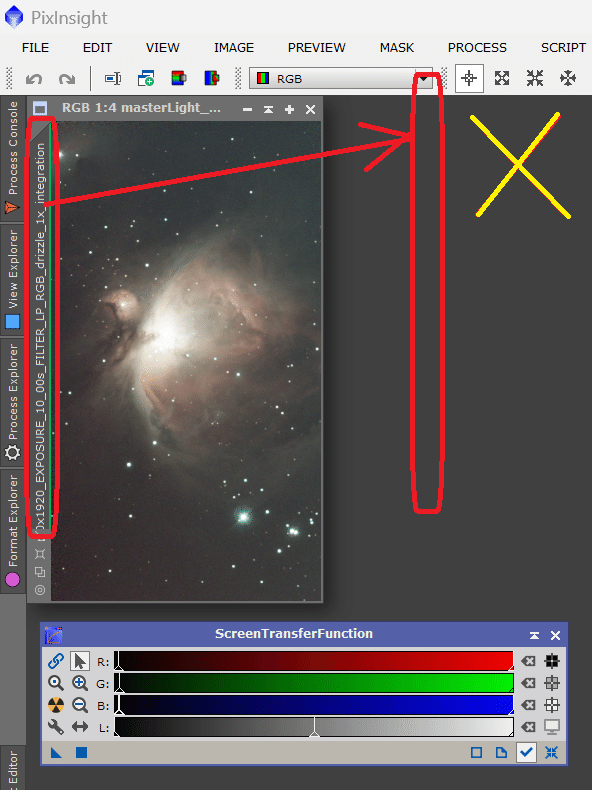
Task: Select the Edit STF pointer mode
Action: (80, 661)
